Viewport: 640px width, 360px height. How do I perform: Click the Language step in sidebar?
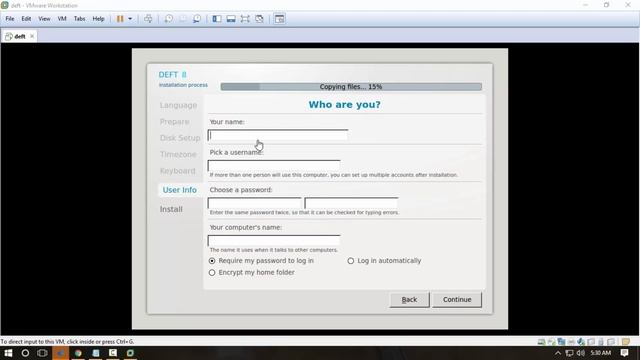[x=178, y=105]
